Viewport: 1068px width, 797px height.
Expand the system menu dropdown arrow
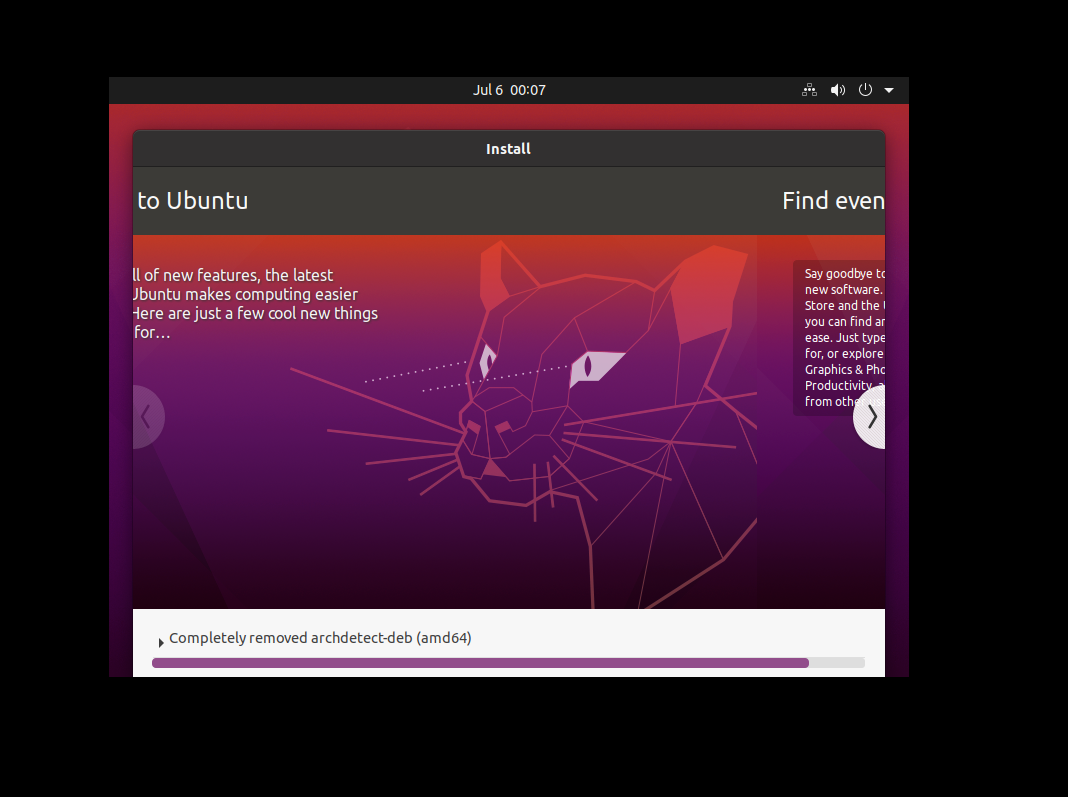point(889,90)
